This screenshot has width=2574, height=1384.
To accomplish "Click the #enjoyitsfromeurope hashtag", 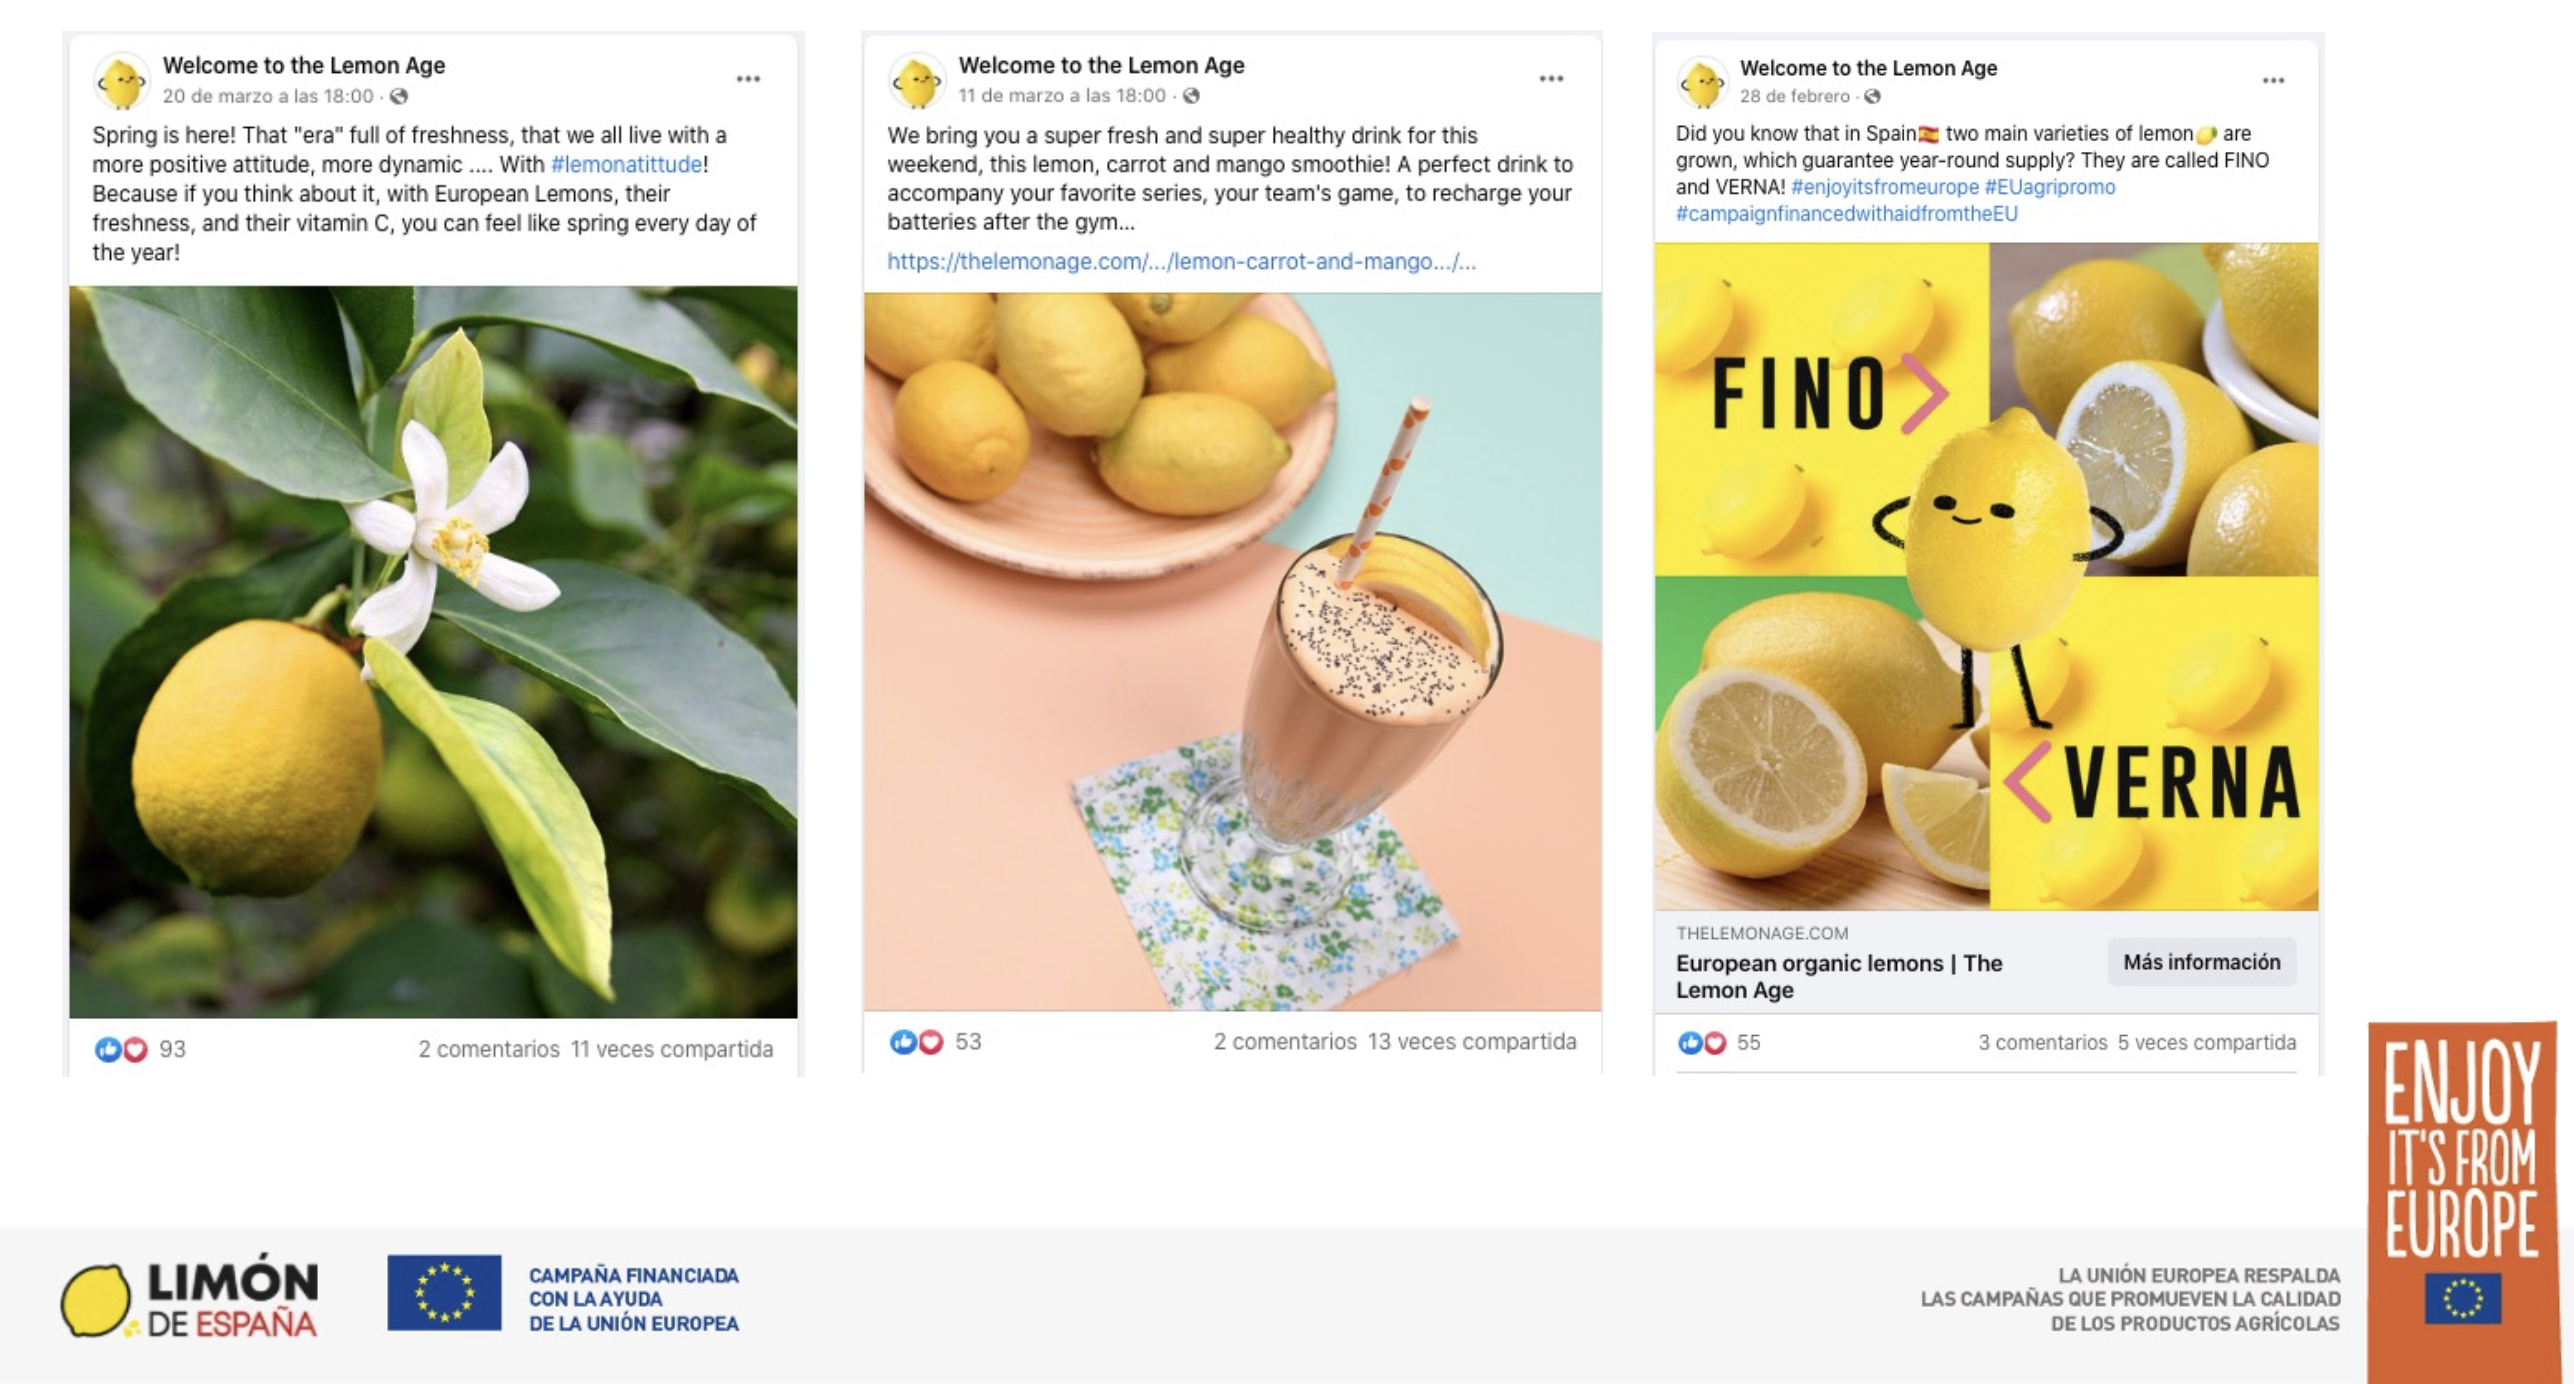I will [x=1884, y=187].
